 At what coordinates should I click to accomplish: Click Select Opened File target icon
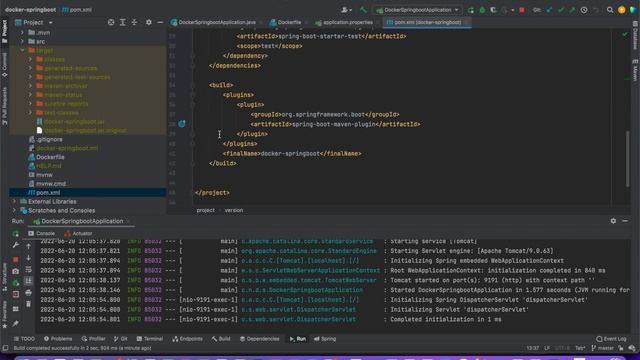coord(111,22)
